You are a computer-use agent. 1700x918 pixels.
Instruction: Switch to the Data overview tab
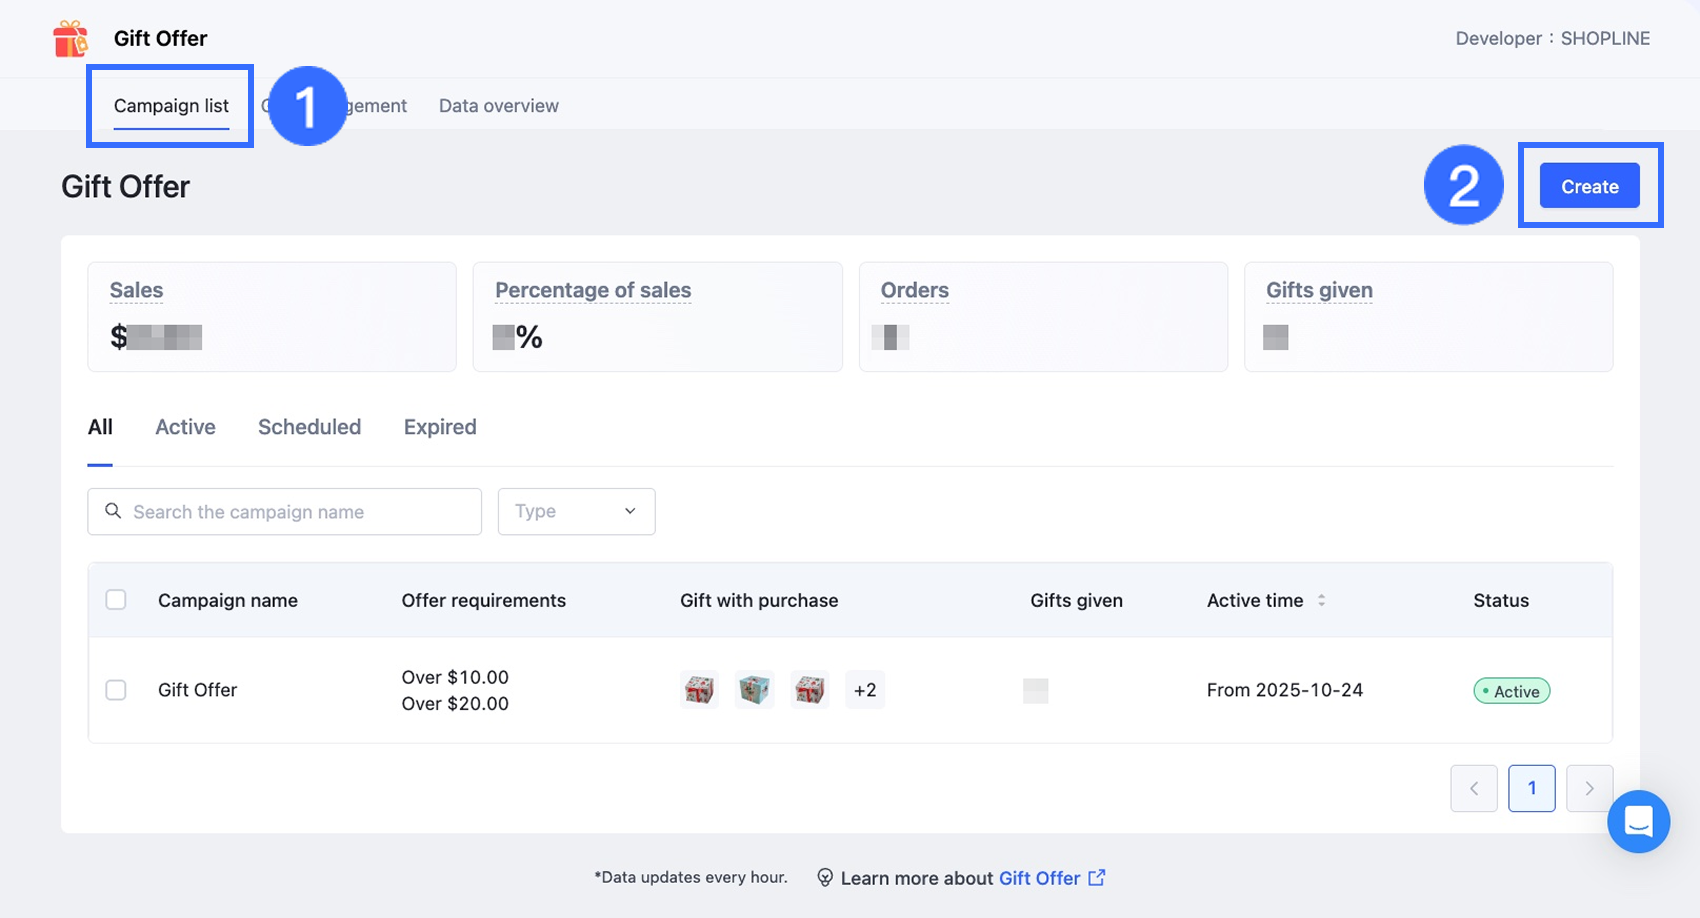tap(498, 106)
